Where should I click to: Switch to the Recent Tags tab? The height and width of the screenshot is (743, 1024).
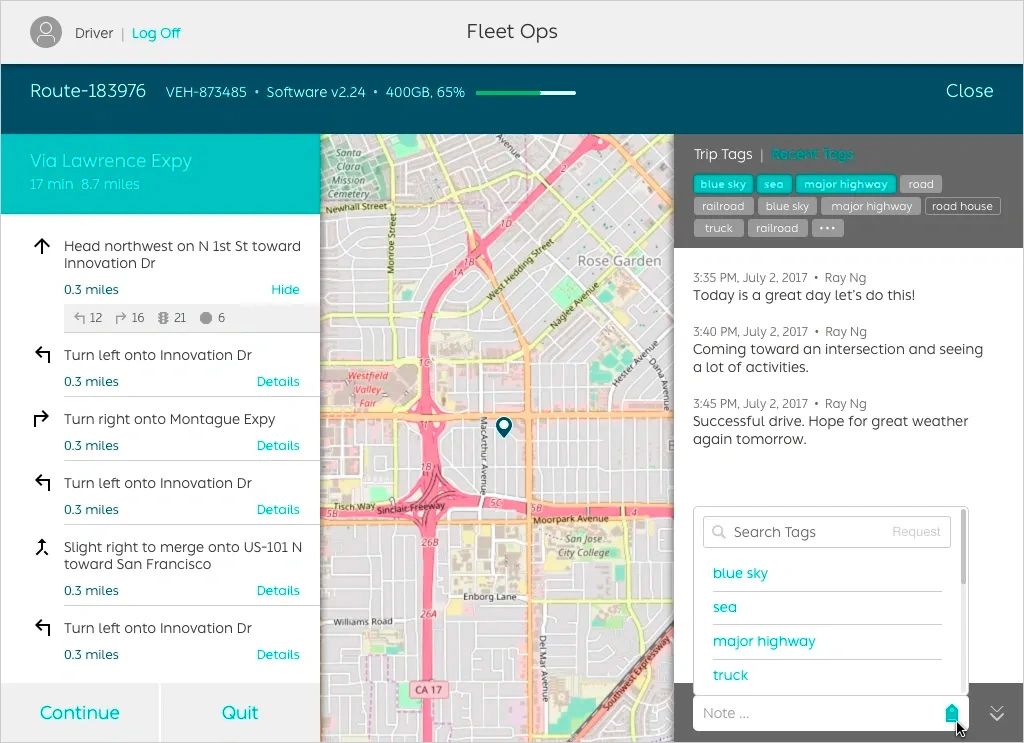point(811,154)
